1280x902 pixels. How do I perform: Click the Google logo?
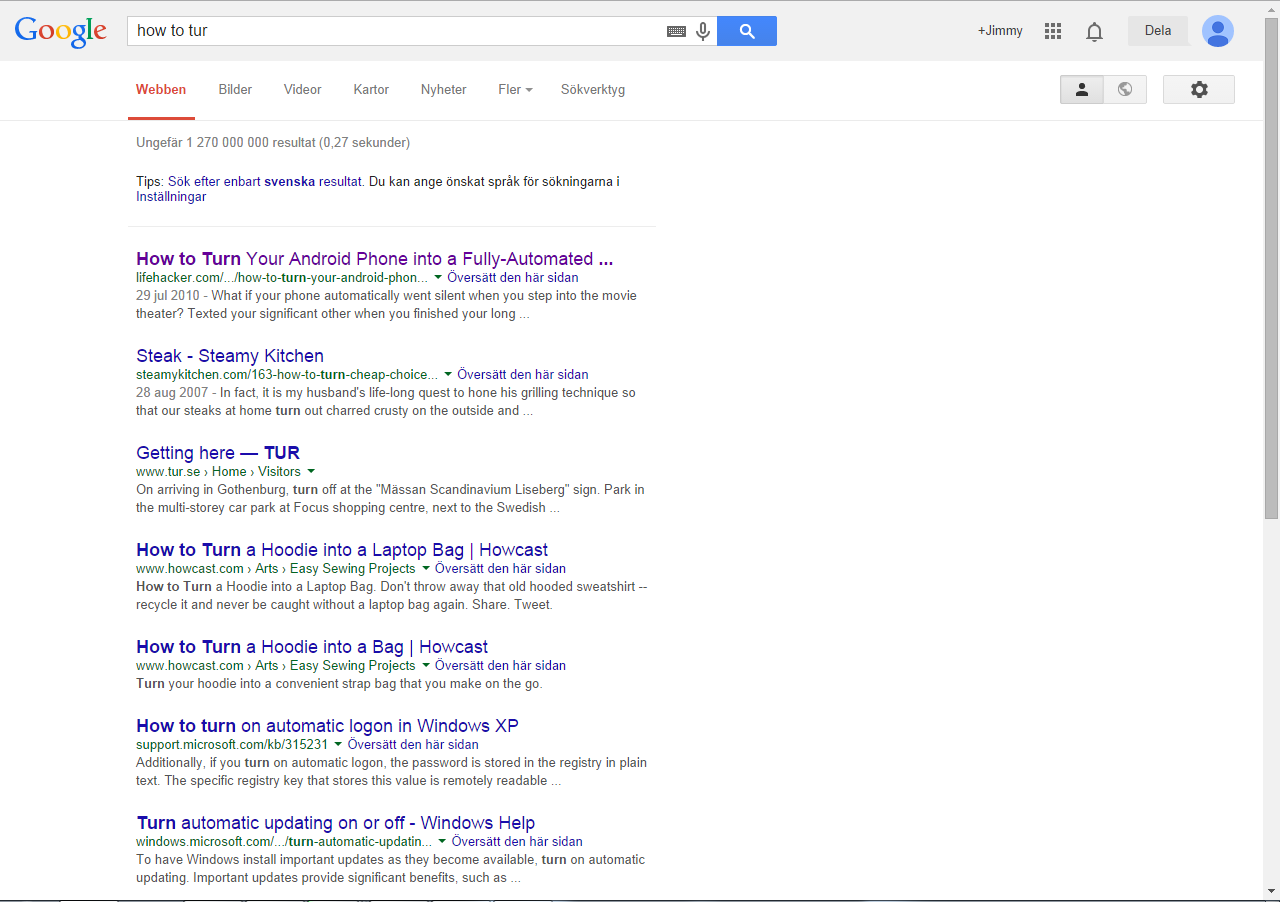(60, 31)
